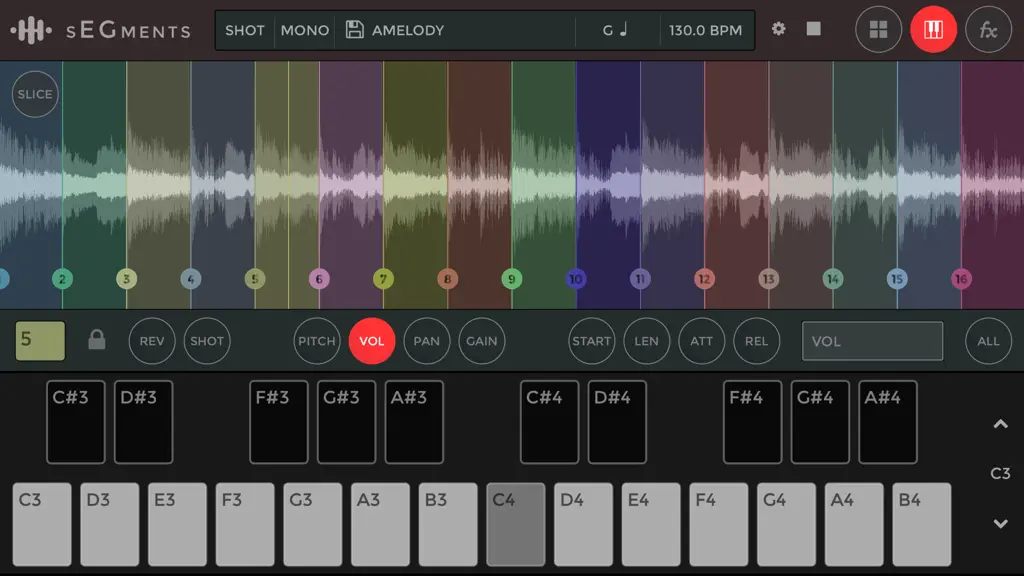Toggle the slice lock padlock icon
1024x576 pixels.
click(x=97, y=340)
